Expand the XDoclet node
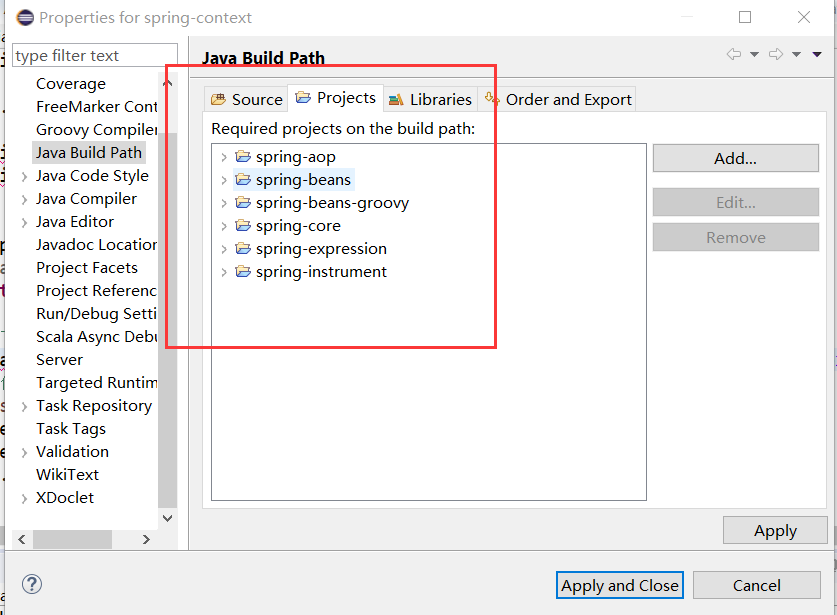This screenshot has width=837, height=615. click(x=24, y=498)
